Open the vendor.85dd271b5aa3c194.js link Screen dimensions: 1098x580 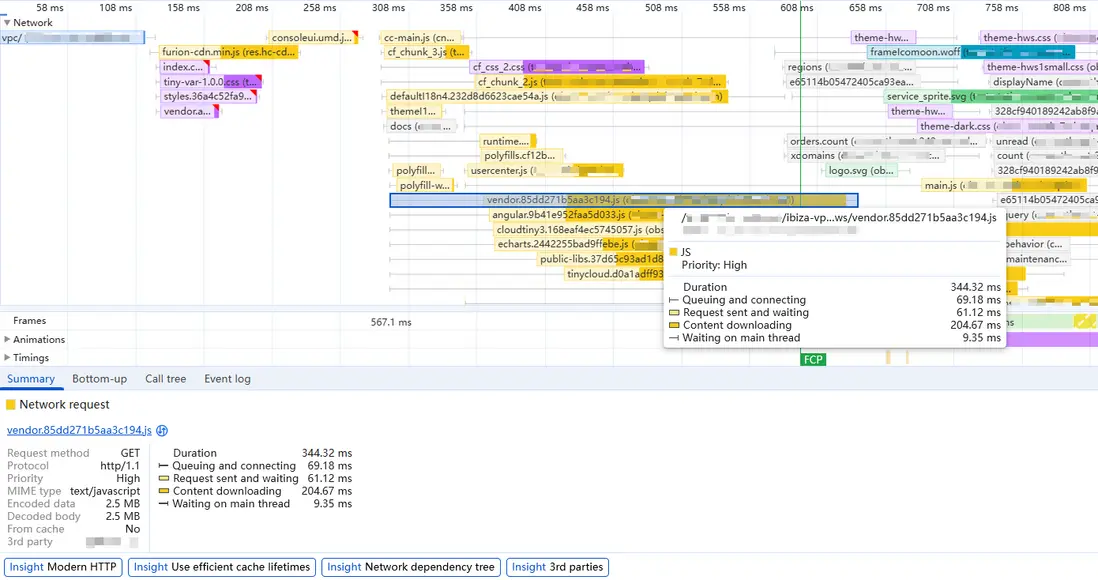(79, 431)
